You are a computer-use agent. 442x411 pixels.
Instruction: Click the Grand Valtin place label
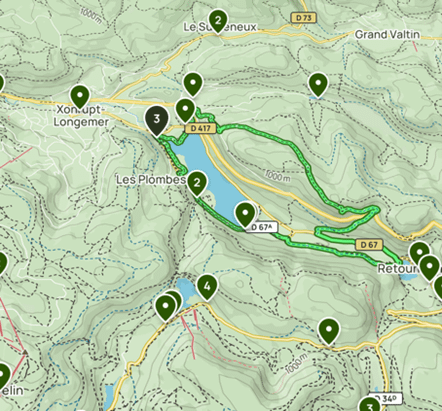pos(387,34)
